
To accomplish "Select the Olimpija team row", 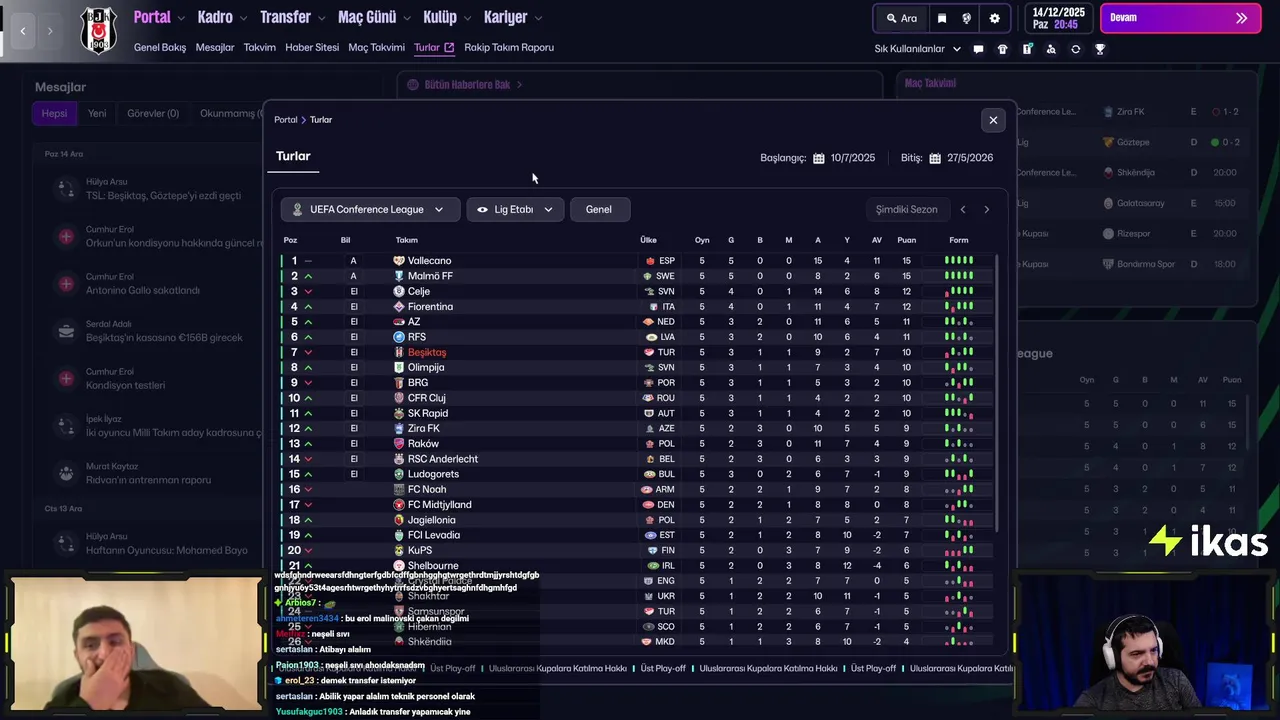I will (637, 367).
